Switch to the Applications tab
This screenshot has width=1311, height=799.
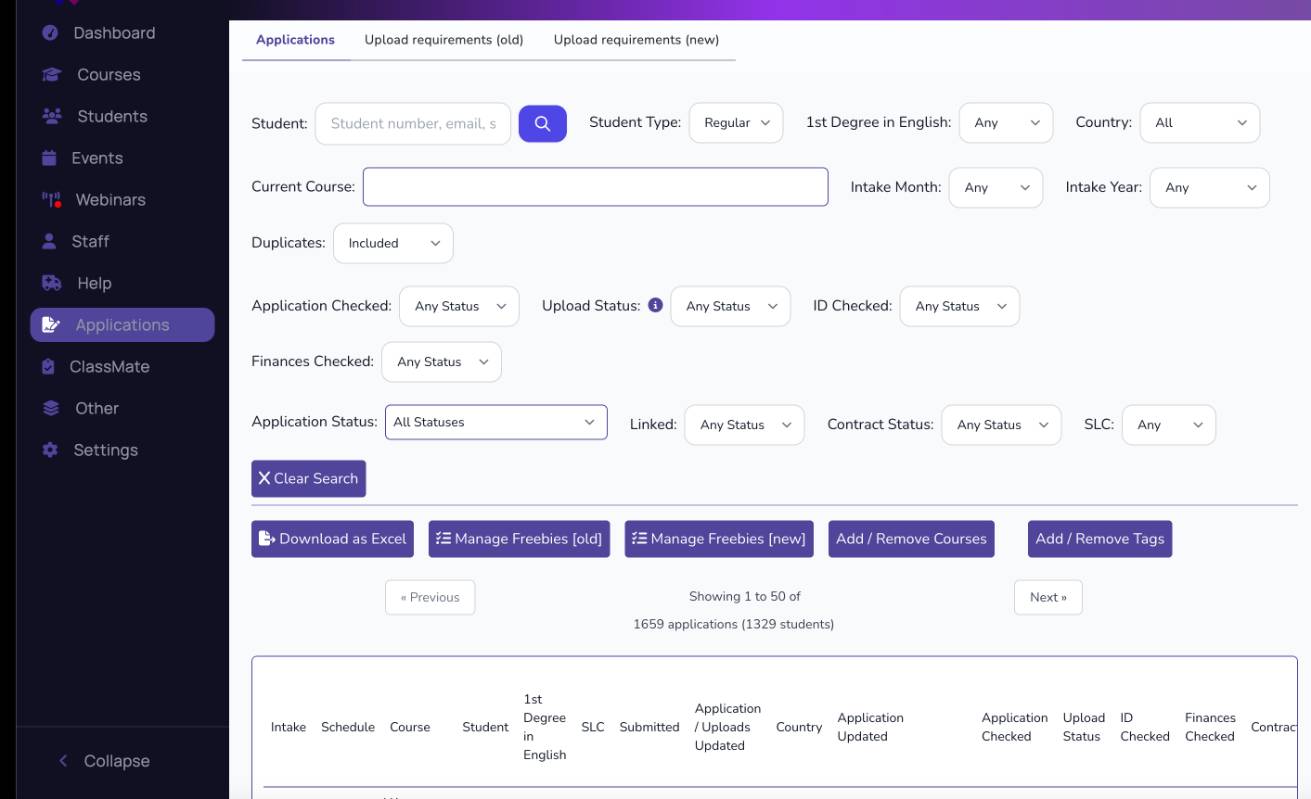tap(296, 40)
